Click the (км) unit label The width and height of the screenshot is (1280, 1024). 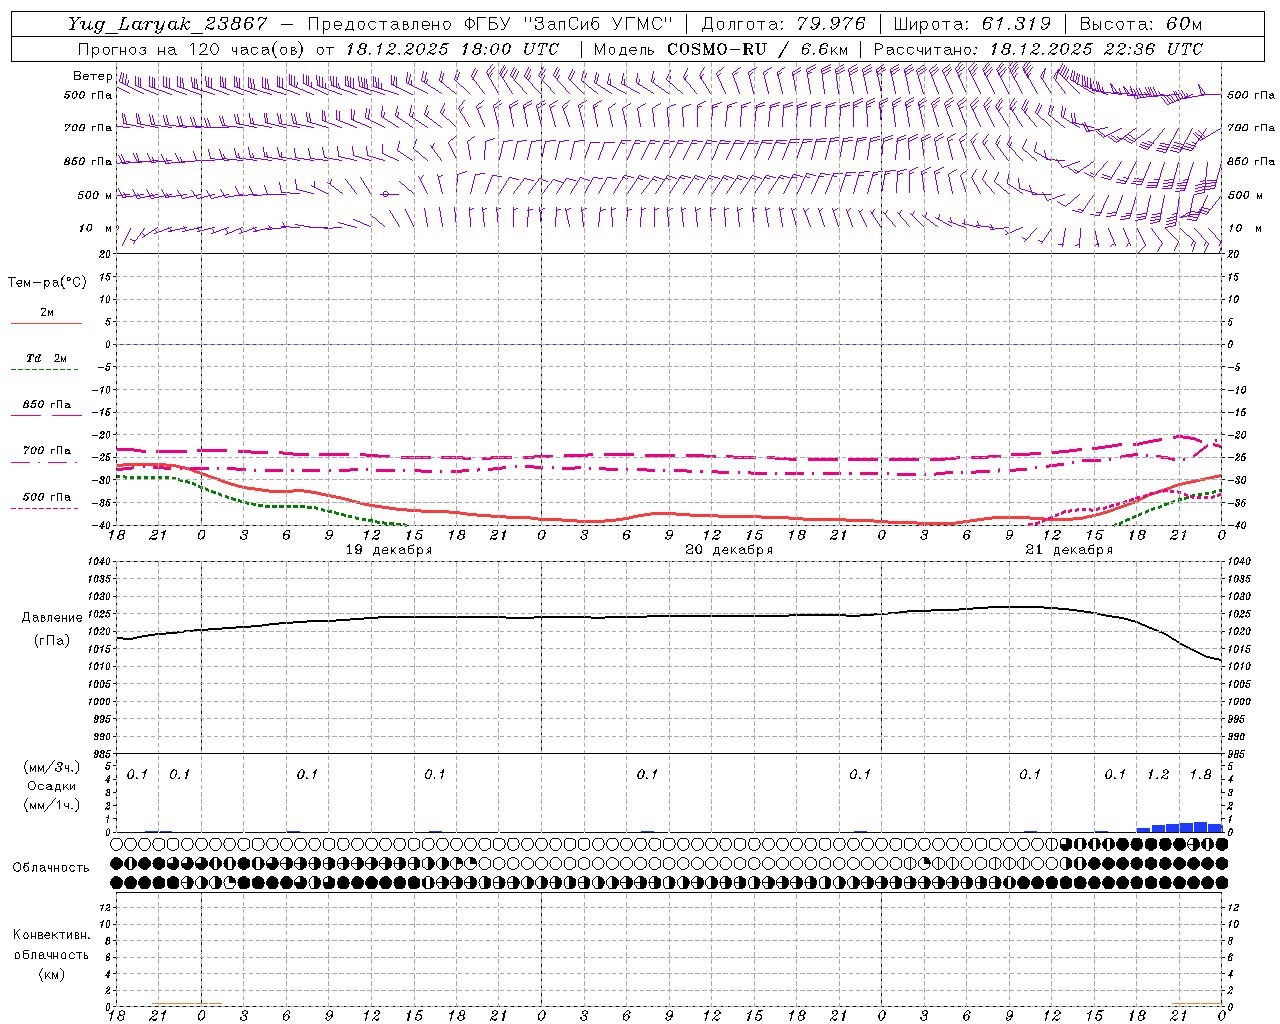click(51, 974)
